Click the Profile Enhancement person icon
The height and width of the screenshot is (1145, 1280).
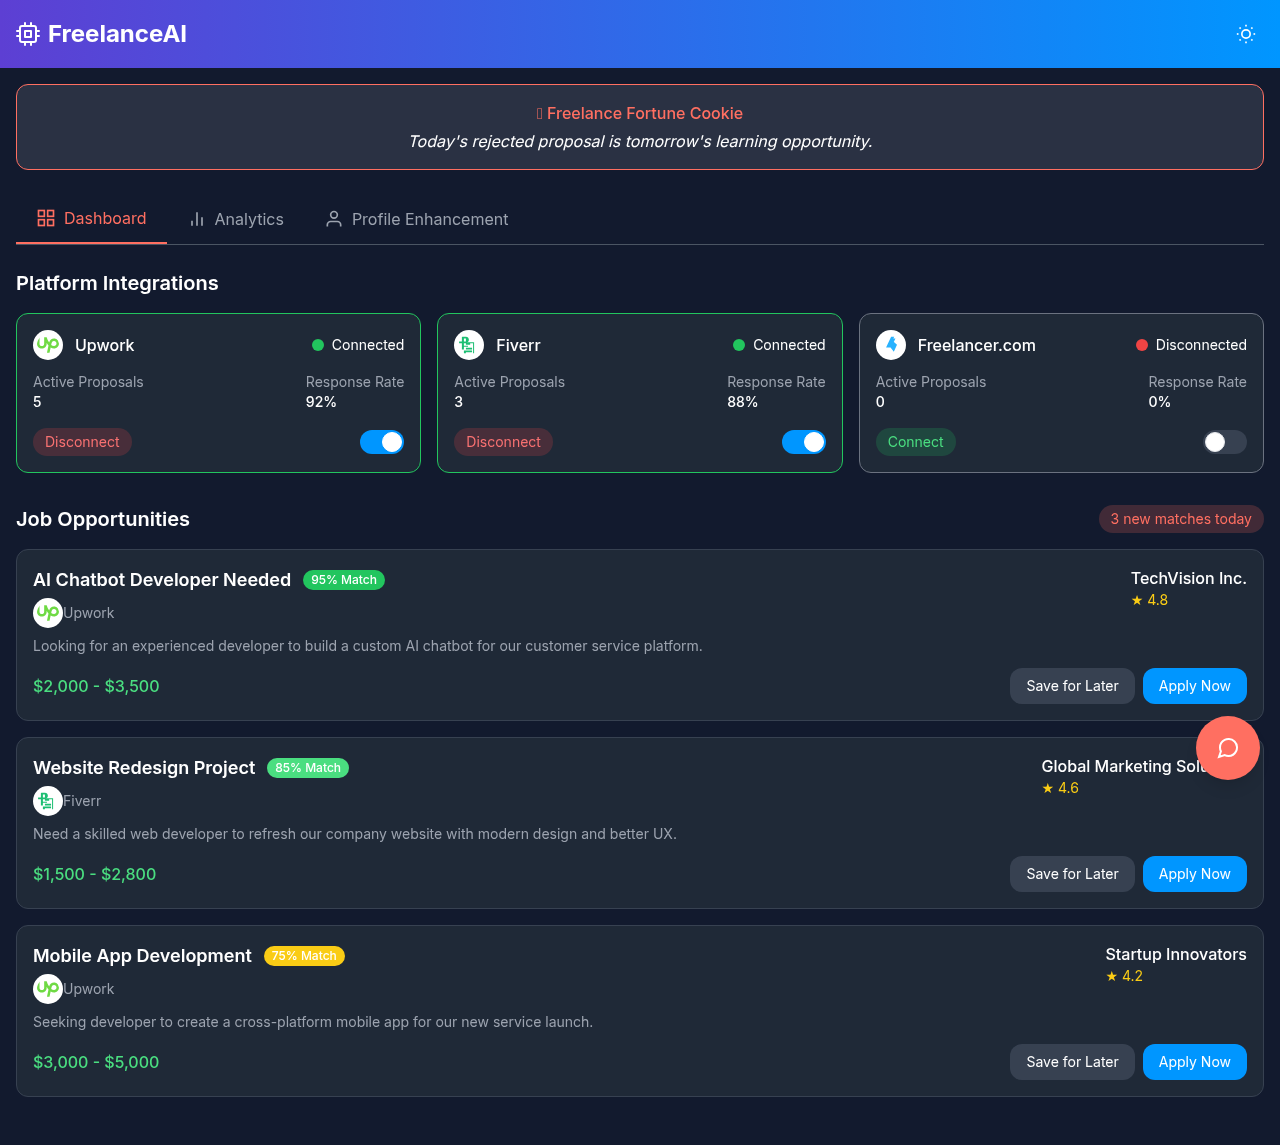(333, 218)
